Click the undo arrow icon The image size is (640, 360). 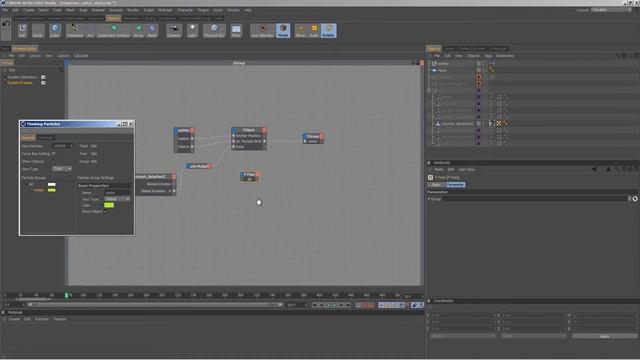pos(6,24)
